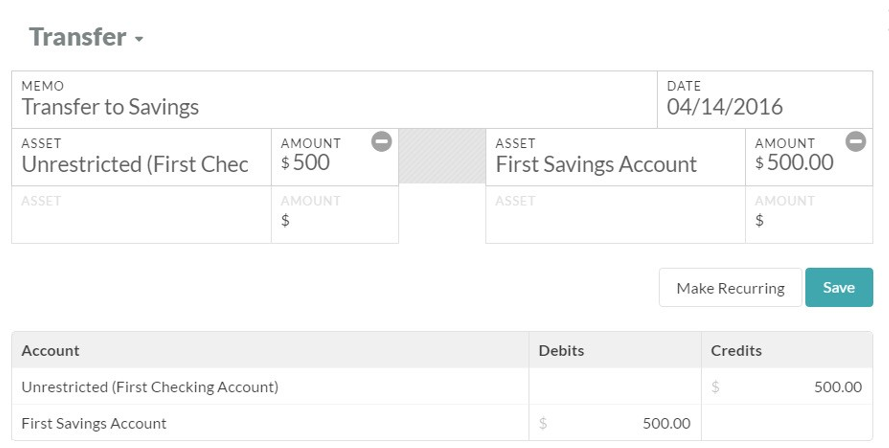889x448 pixels.
Task: Click the empty left asset field
Action: (141, 215)
